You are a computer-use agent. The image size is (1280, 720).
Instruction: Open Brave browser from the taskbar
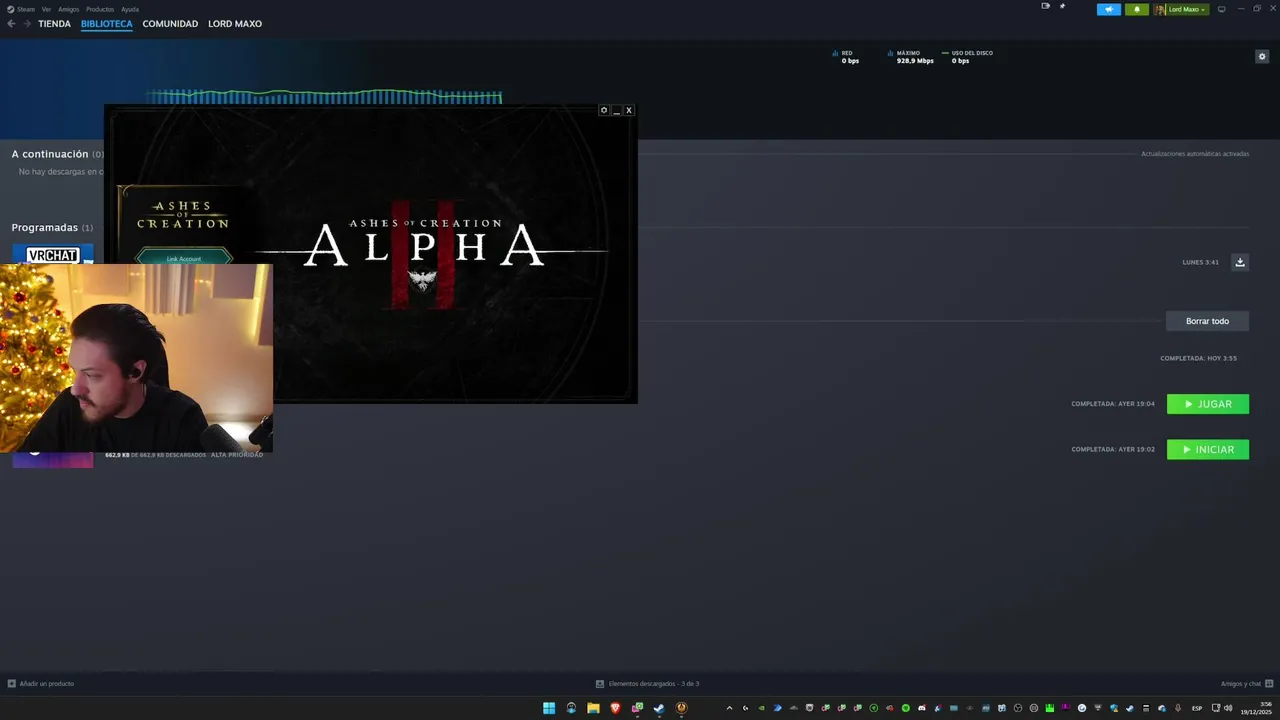pyautogui.click(x=615, y=708)
